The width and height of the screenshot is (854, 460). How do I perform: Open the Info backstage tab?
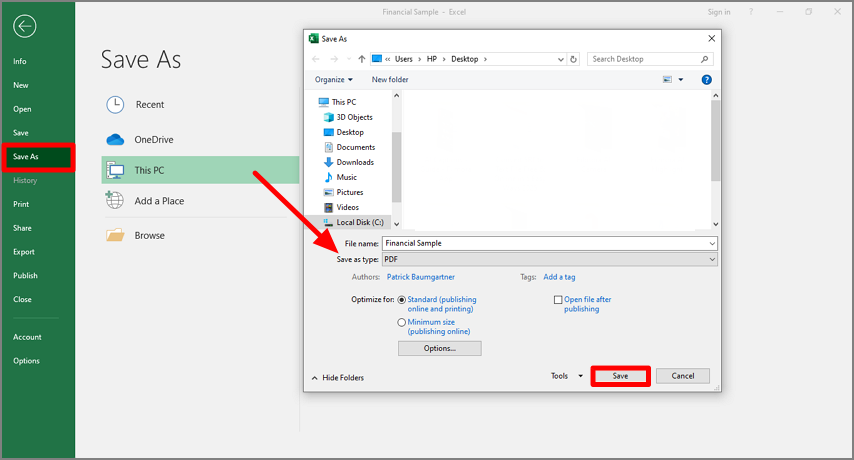pos(20,62)
